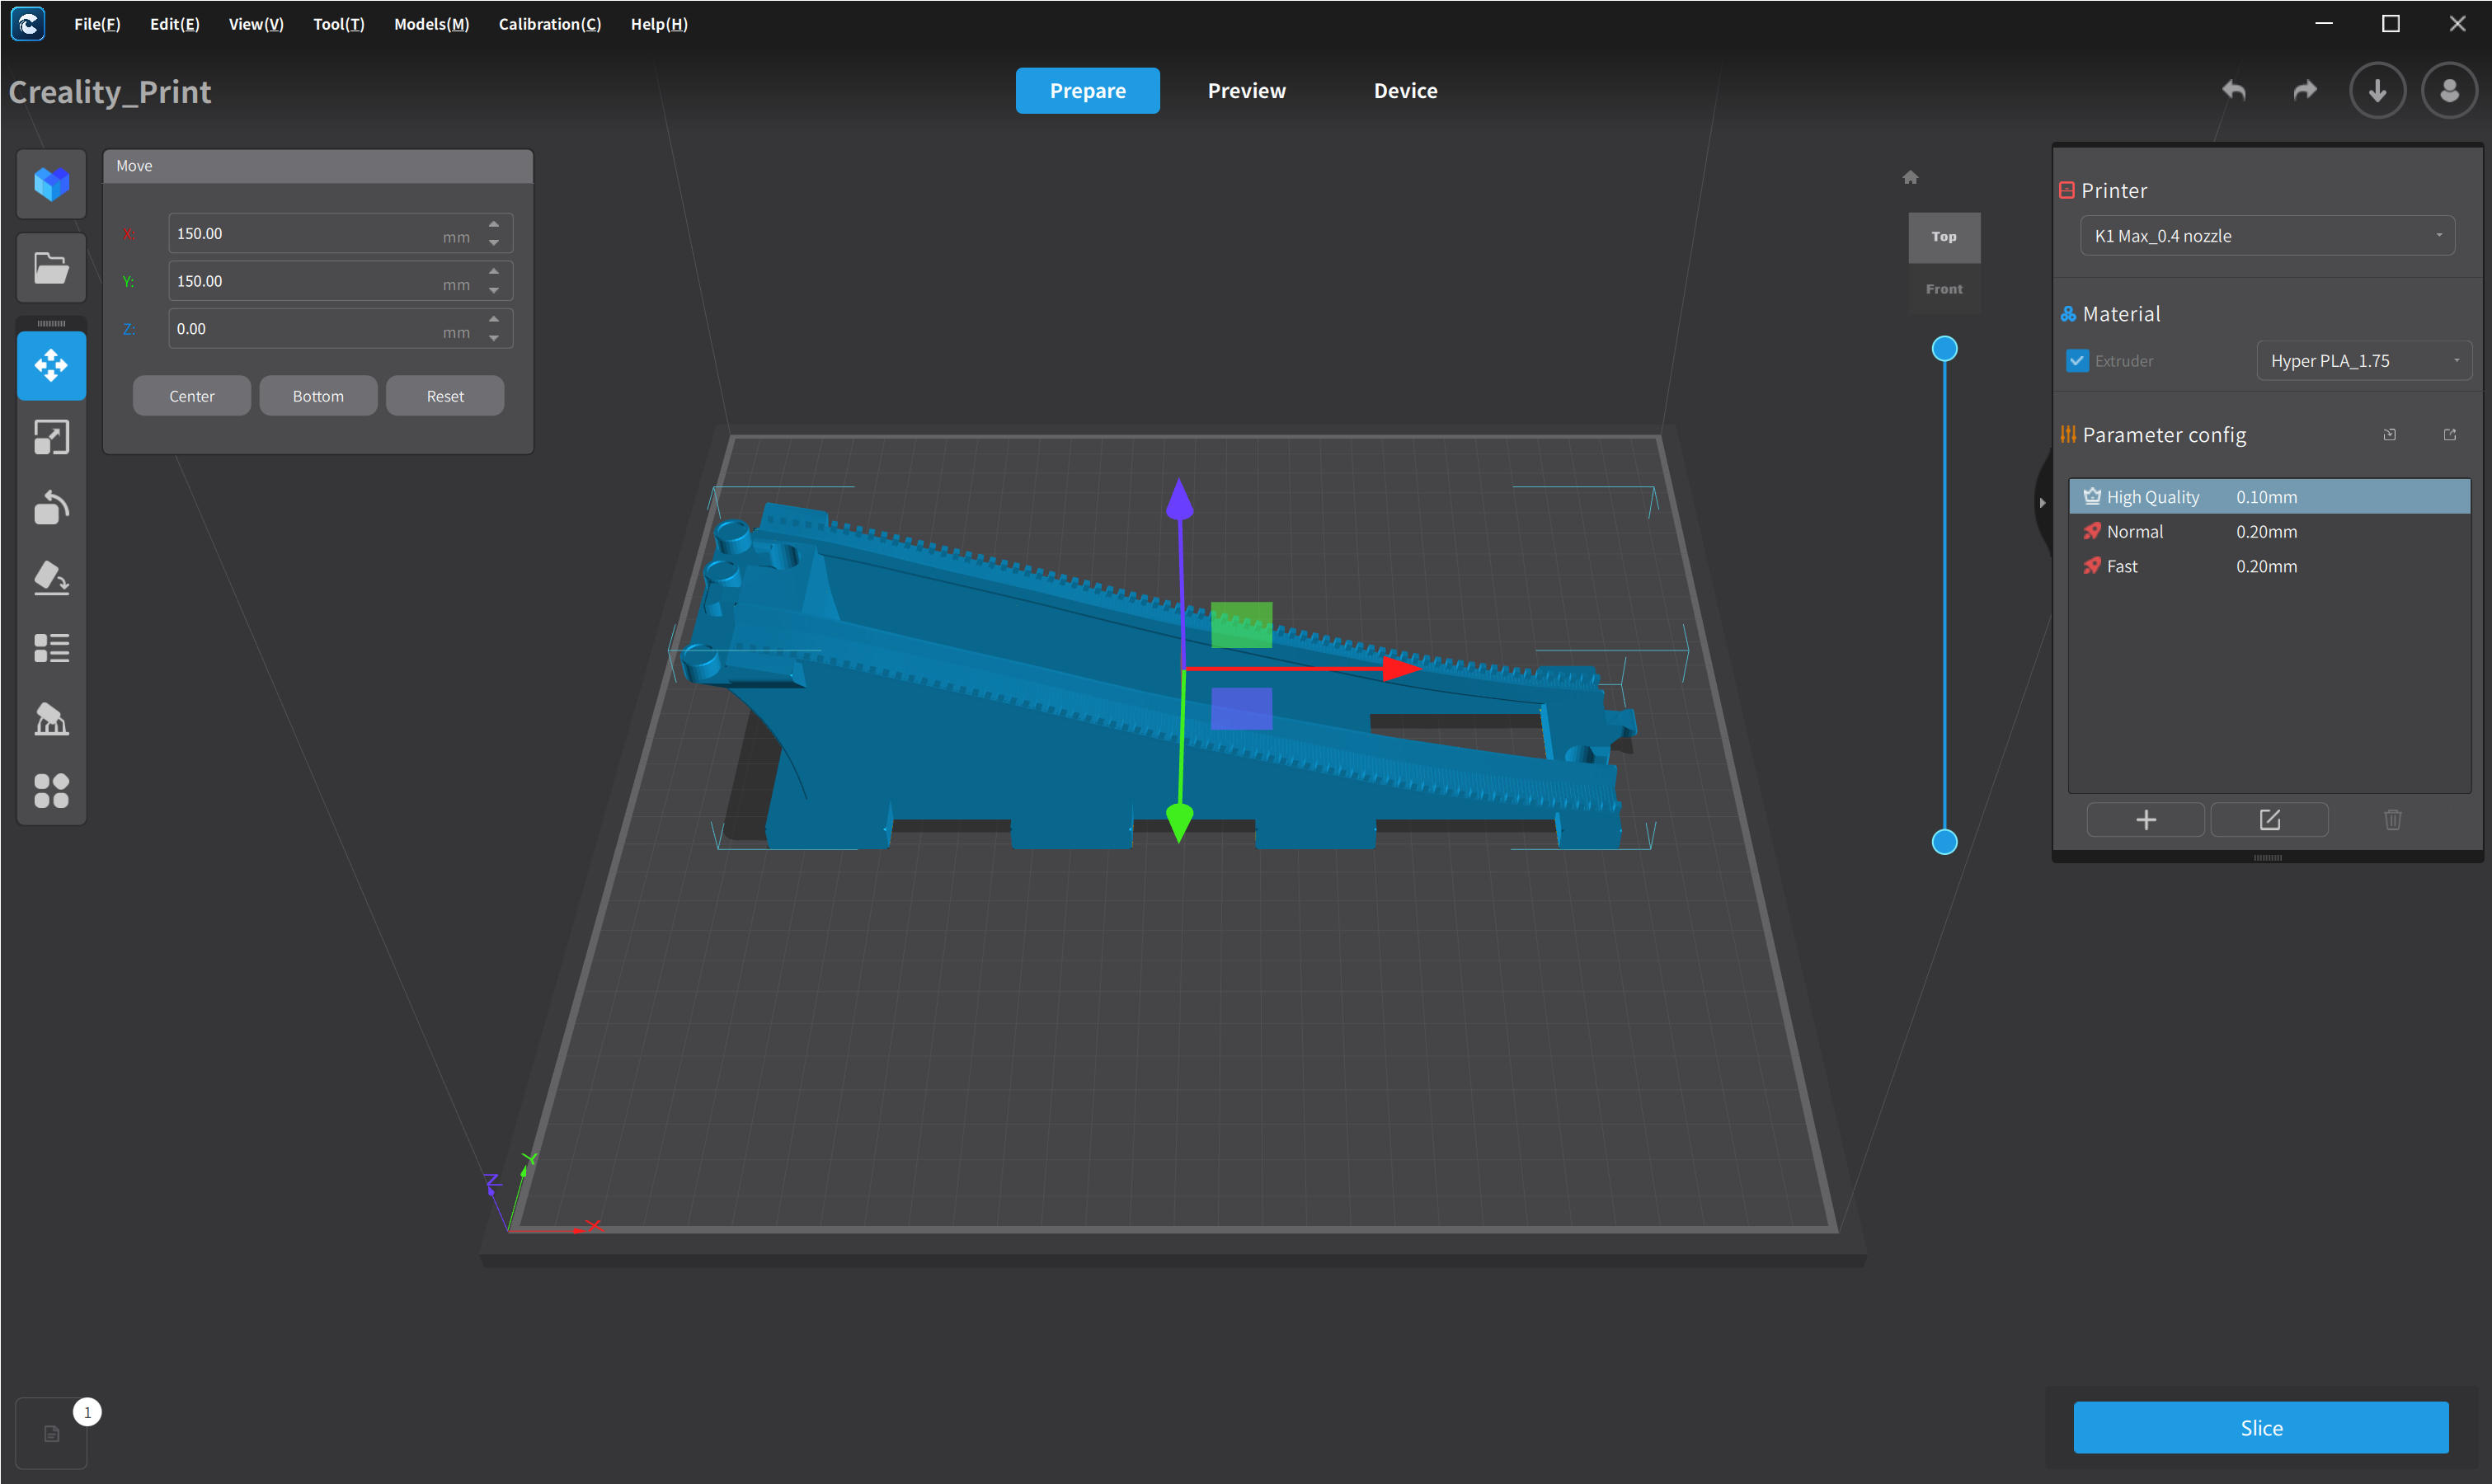Select the Normal 0.20mm profile
The width and height of the screenshot is (2492, 1484).
(x=2269, y=532)
